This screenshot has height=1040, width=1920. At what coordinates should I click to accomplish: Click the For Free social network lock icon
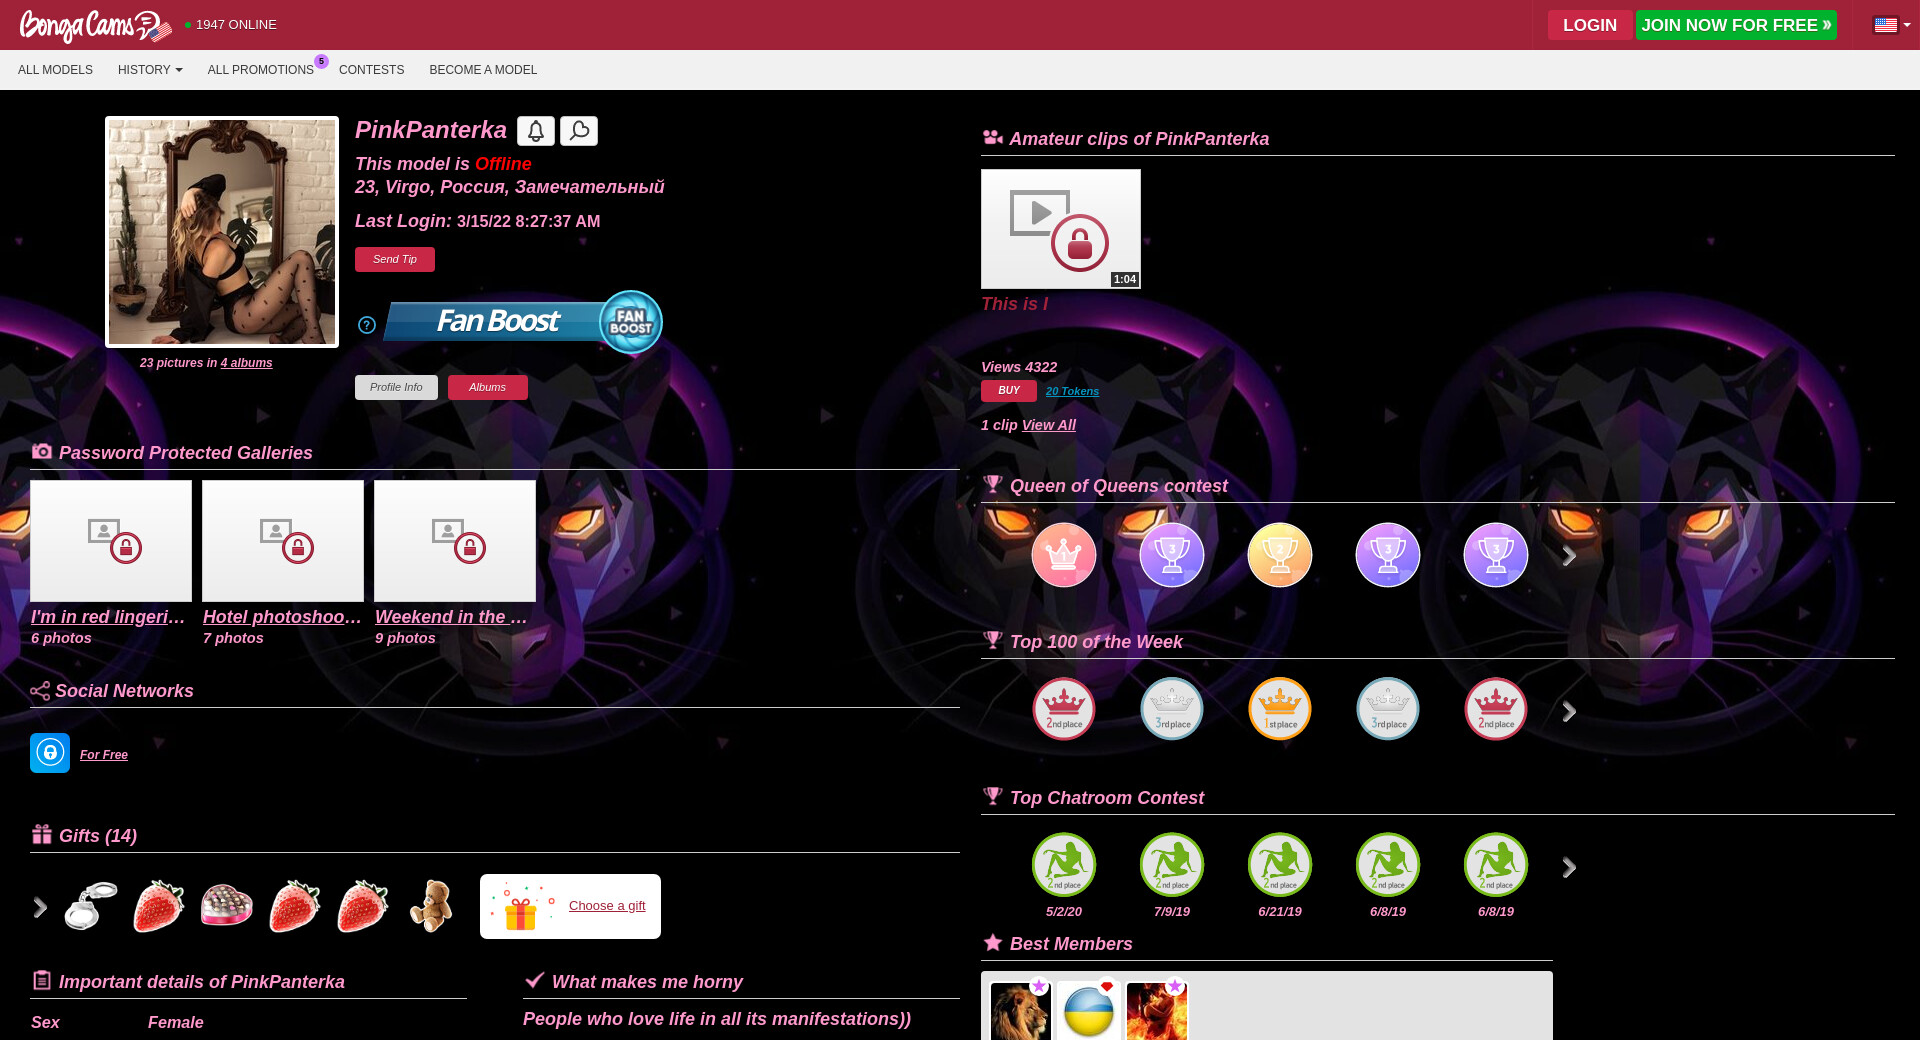(50, 753)
